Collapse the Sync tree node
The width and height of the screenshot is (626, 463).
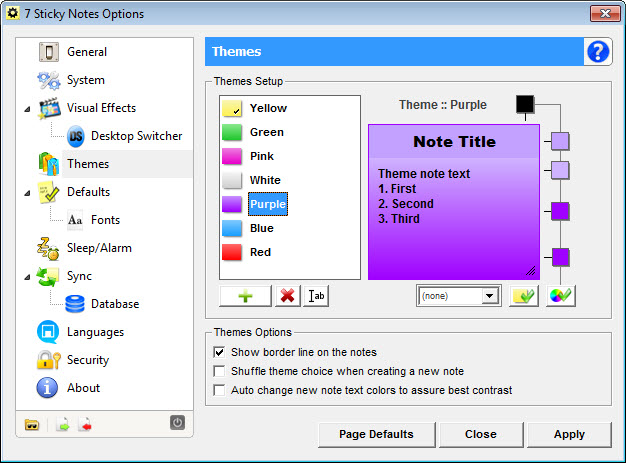(27, 276)
